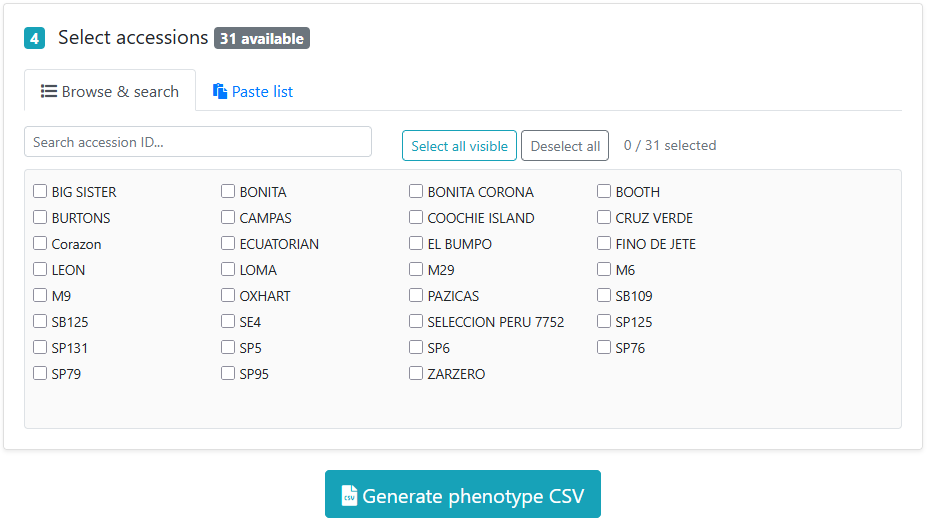Screen dimensions: 927x524
Task: Check the ZARZERO accession checkbox
Action: point(416,373)
